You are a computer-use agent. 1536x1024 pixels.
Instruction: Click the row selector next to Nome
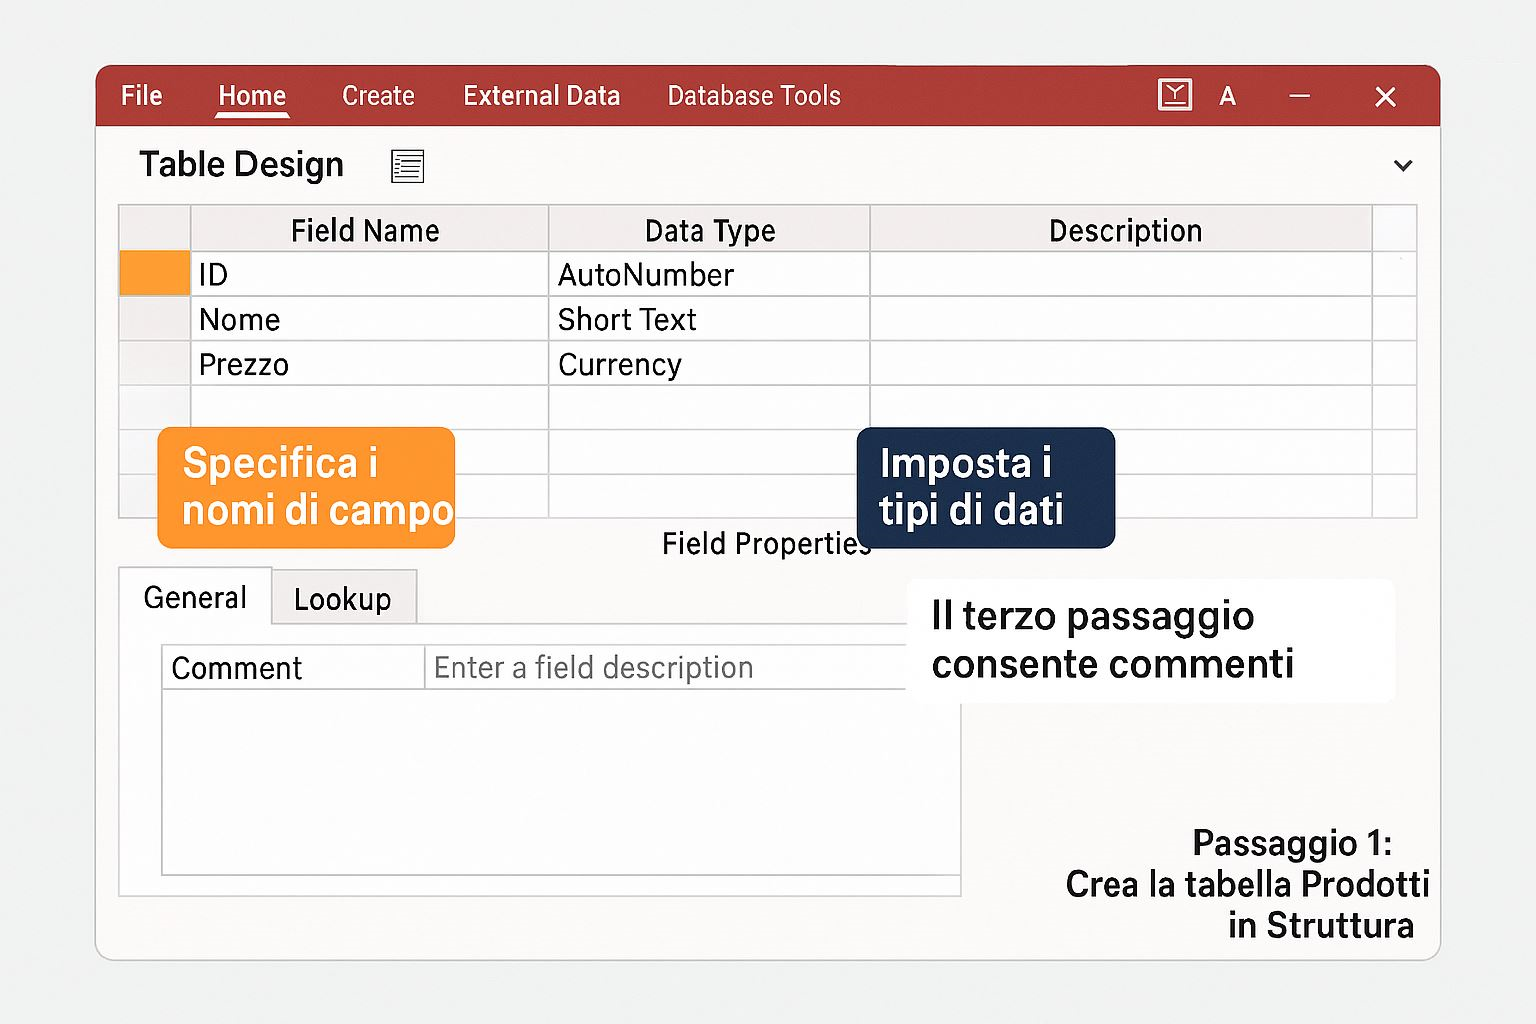(x=154, y=320)
